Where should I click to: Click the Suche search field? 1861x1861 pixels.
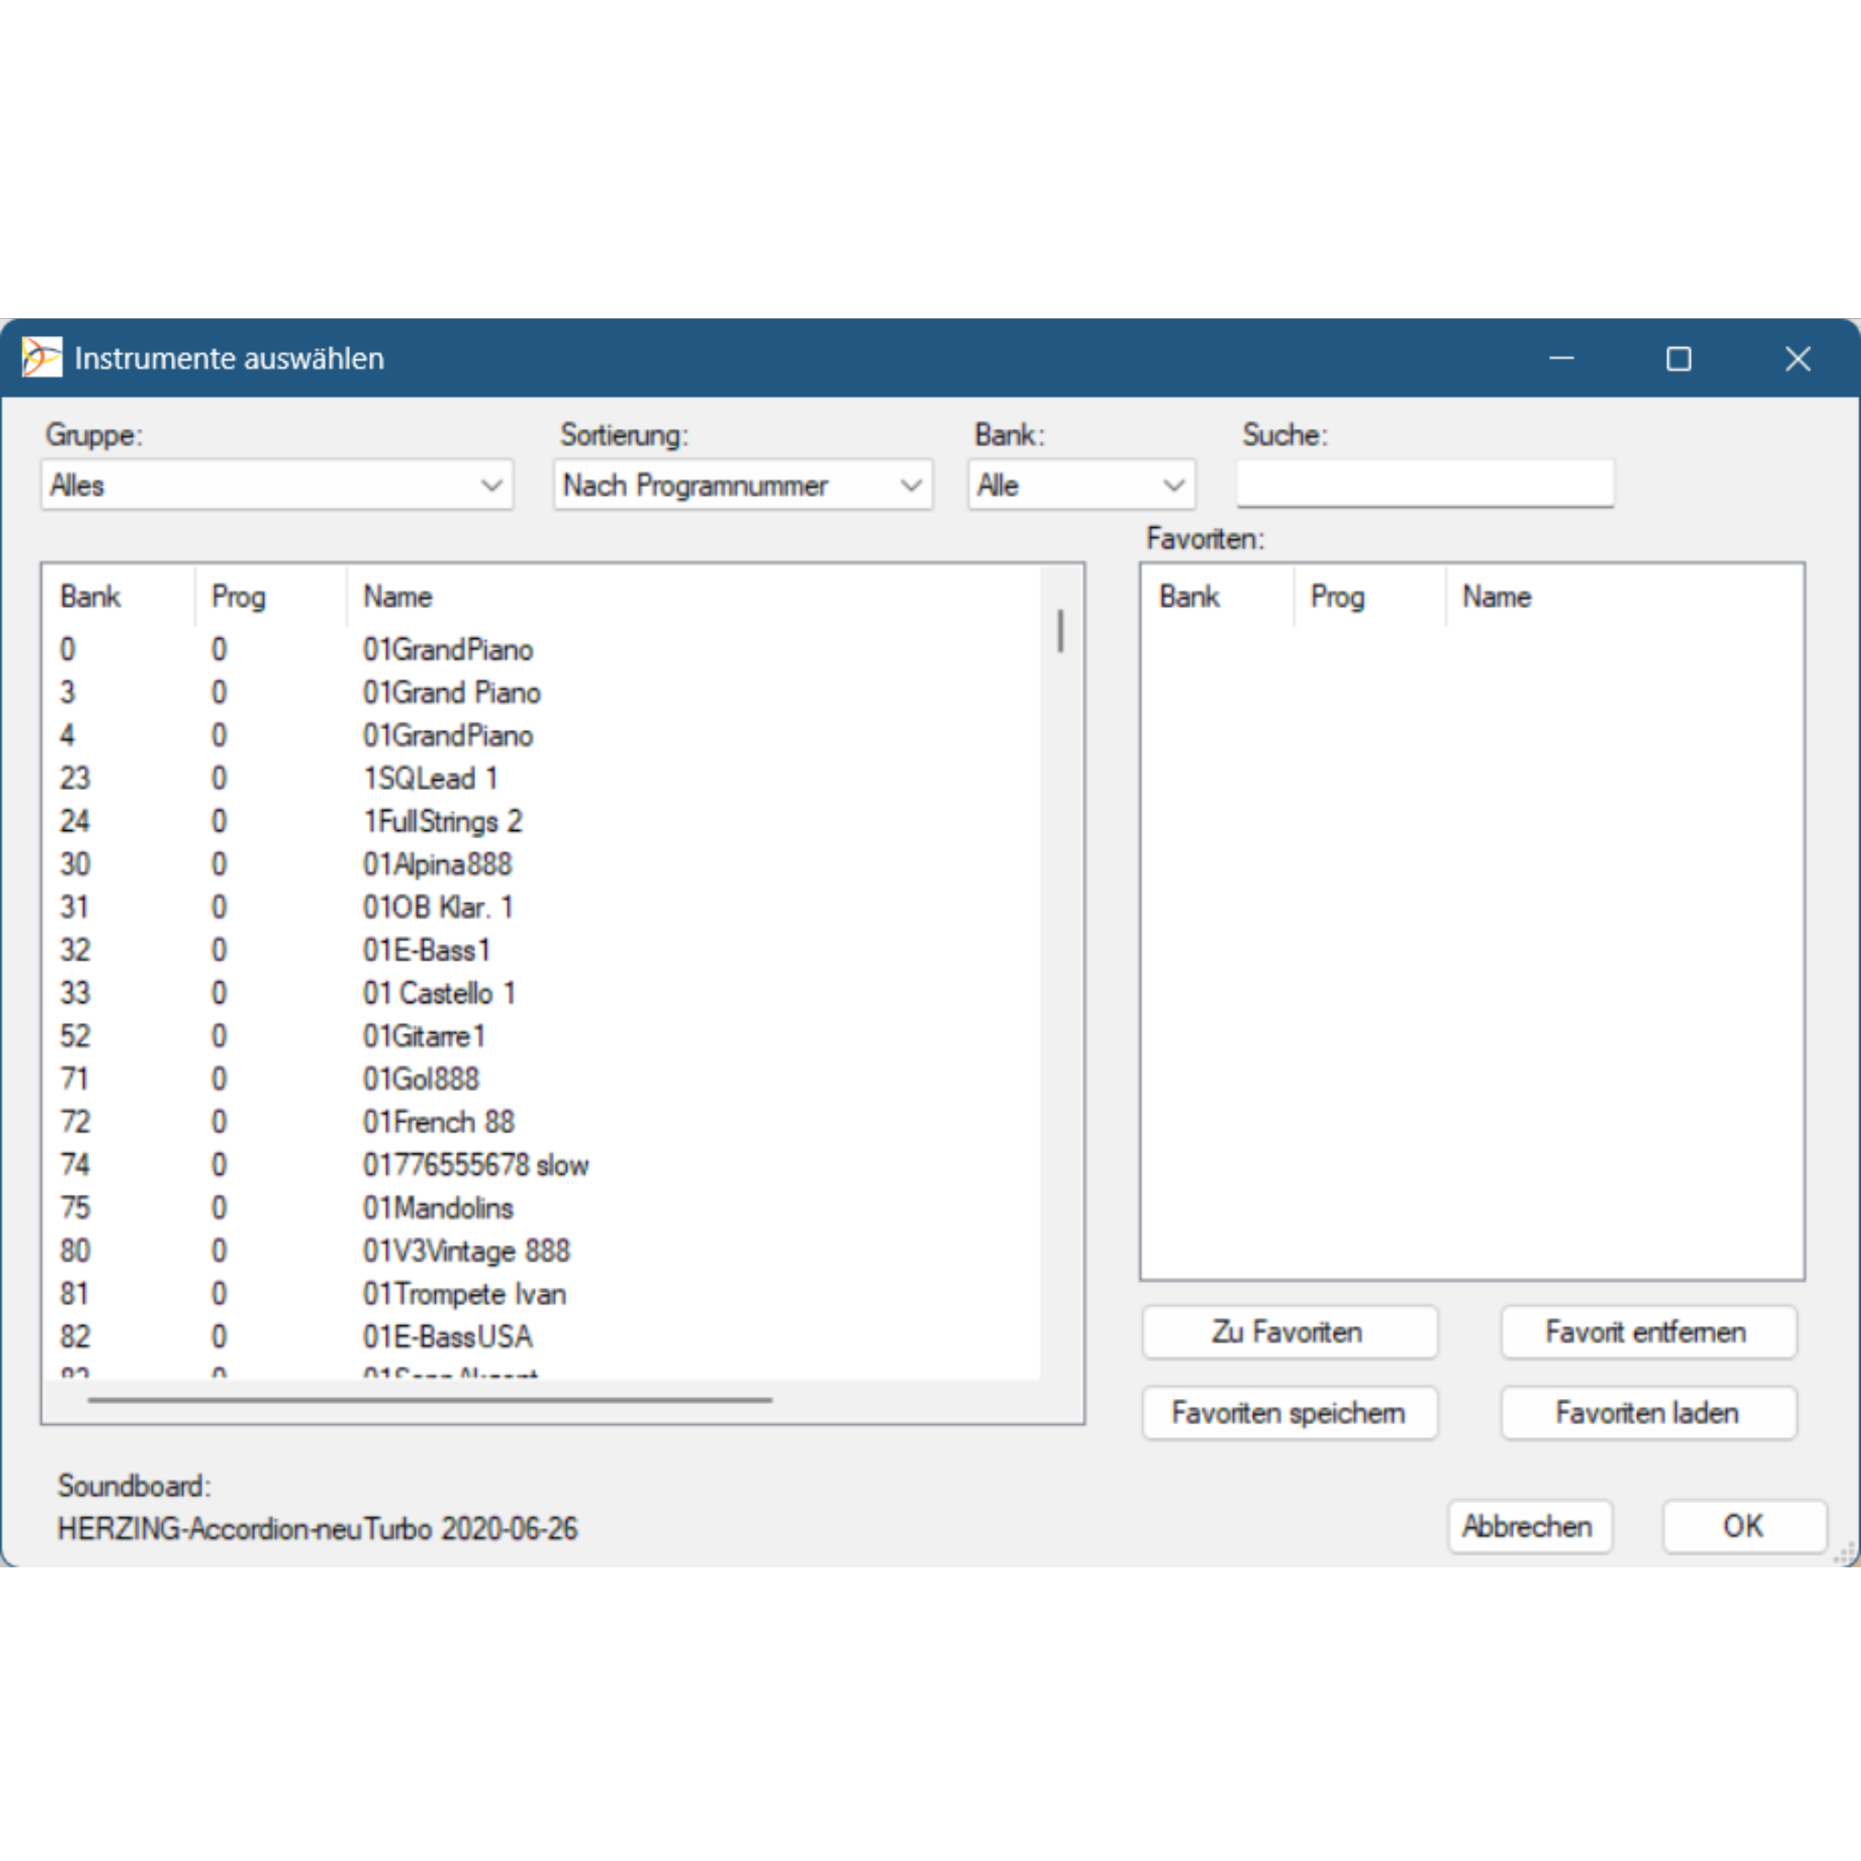point(1424,484)
